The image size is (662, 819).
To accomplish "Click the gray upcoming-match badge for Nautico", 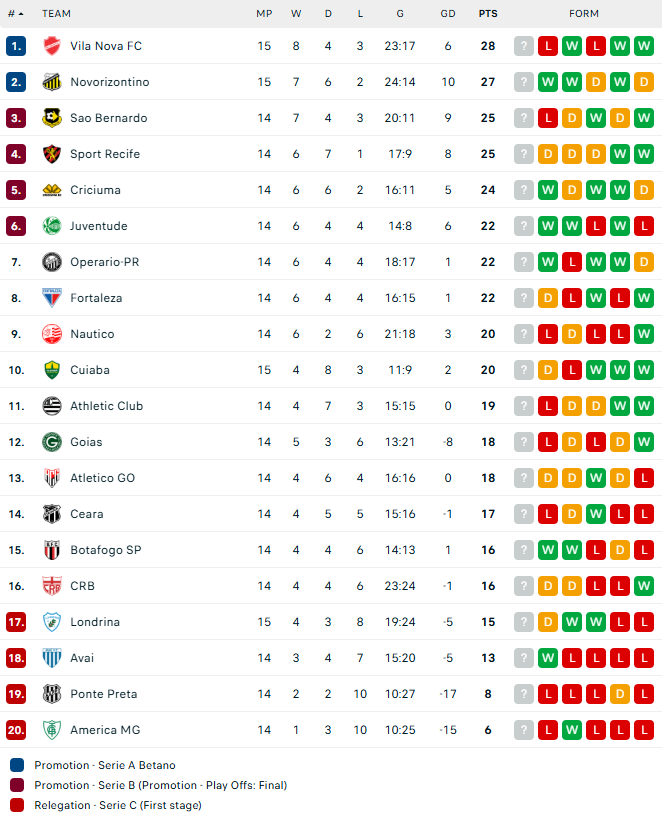I will click(x=524, y=334).
